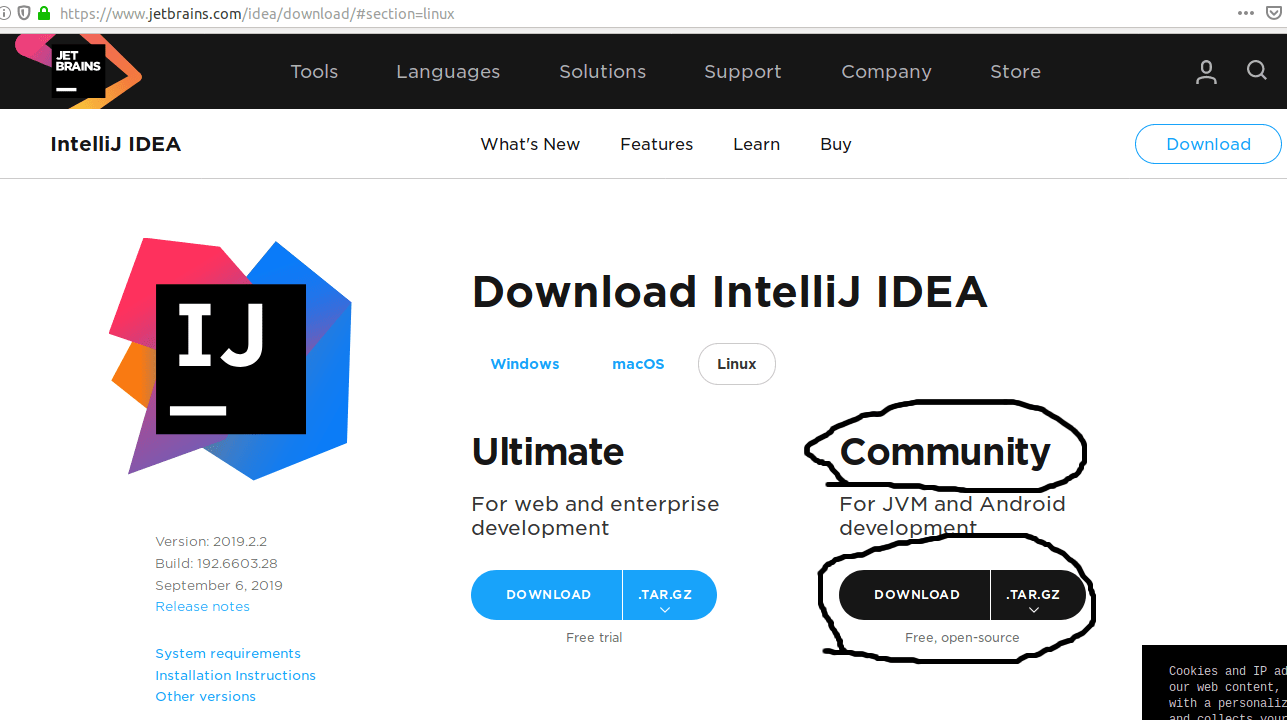
Task: Go to the Store page
Action: pos(1015,72)
